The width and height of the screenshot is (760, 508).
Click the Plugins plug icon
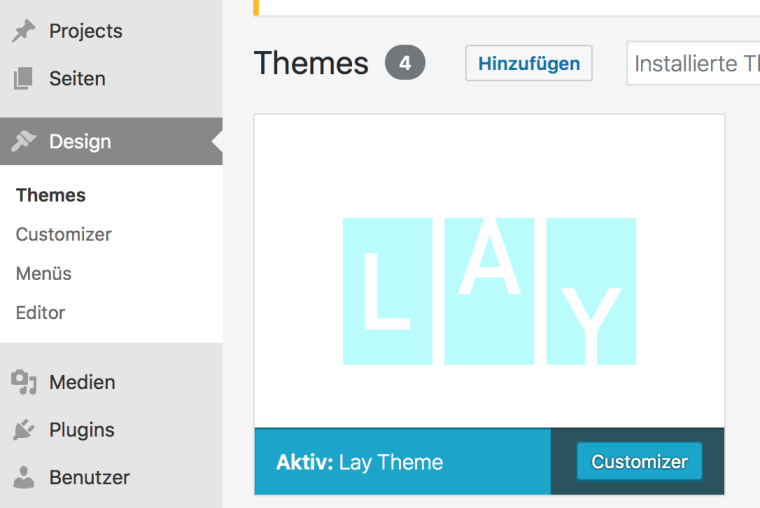pos(23,430)
